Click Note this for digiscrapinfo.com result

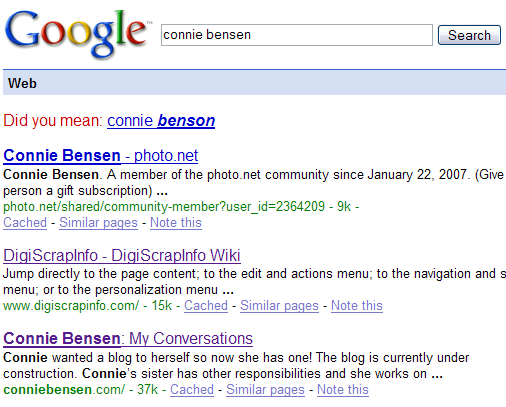(357, 306)
